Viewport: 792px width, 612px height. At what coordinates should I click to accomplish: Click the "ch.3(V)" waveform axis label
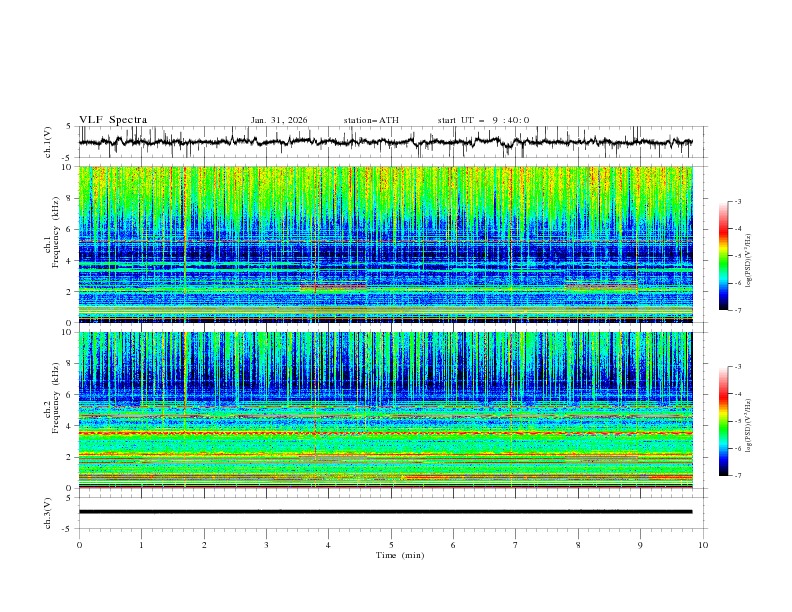[48, 513]
